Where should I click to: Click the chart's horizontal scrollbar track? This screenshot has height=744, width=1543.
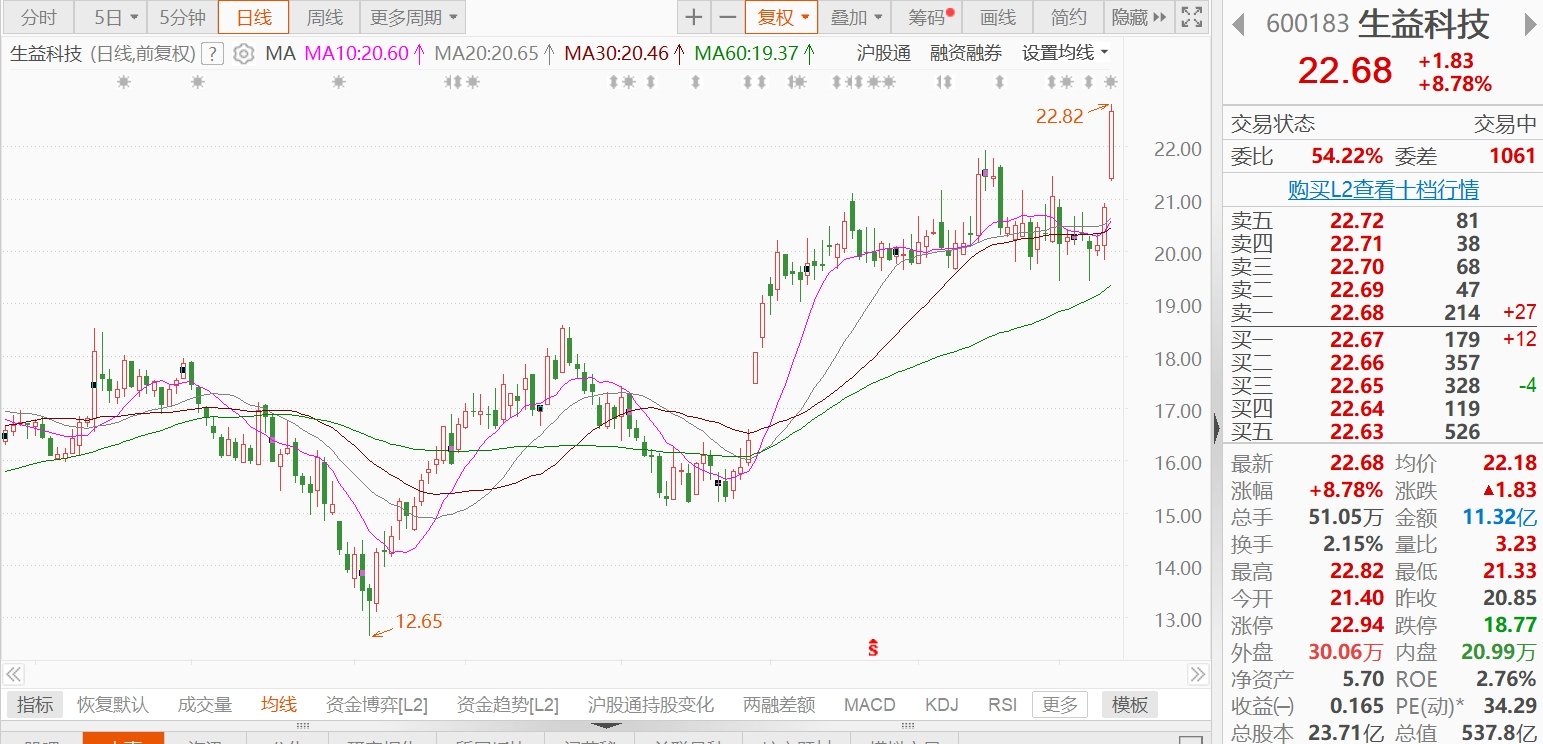click(605, 673)
